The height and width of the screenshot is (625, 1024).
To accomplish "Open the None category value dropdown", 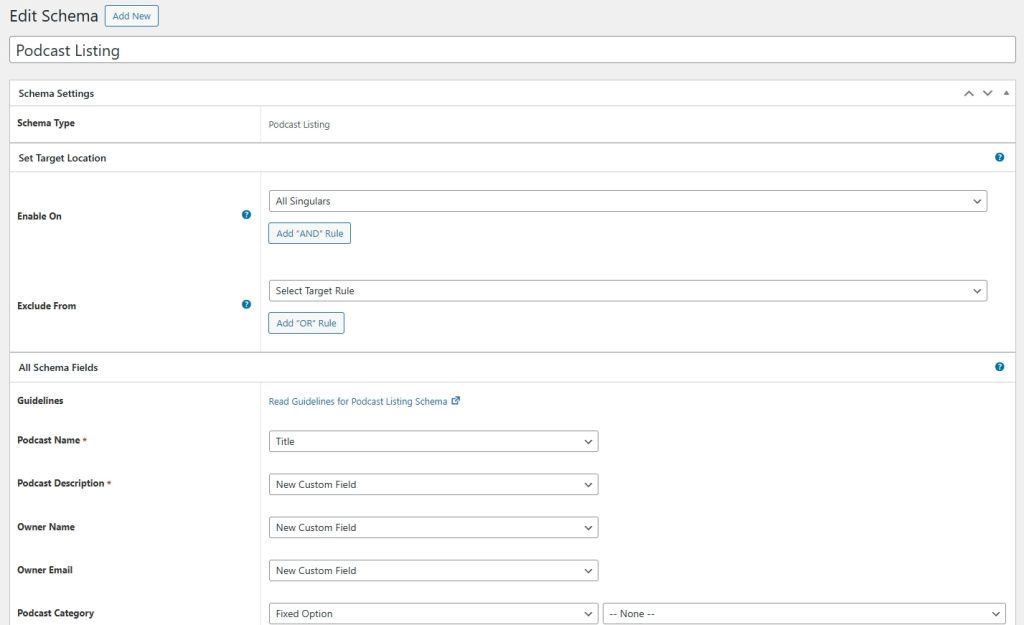I will coord(806,613).
